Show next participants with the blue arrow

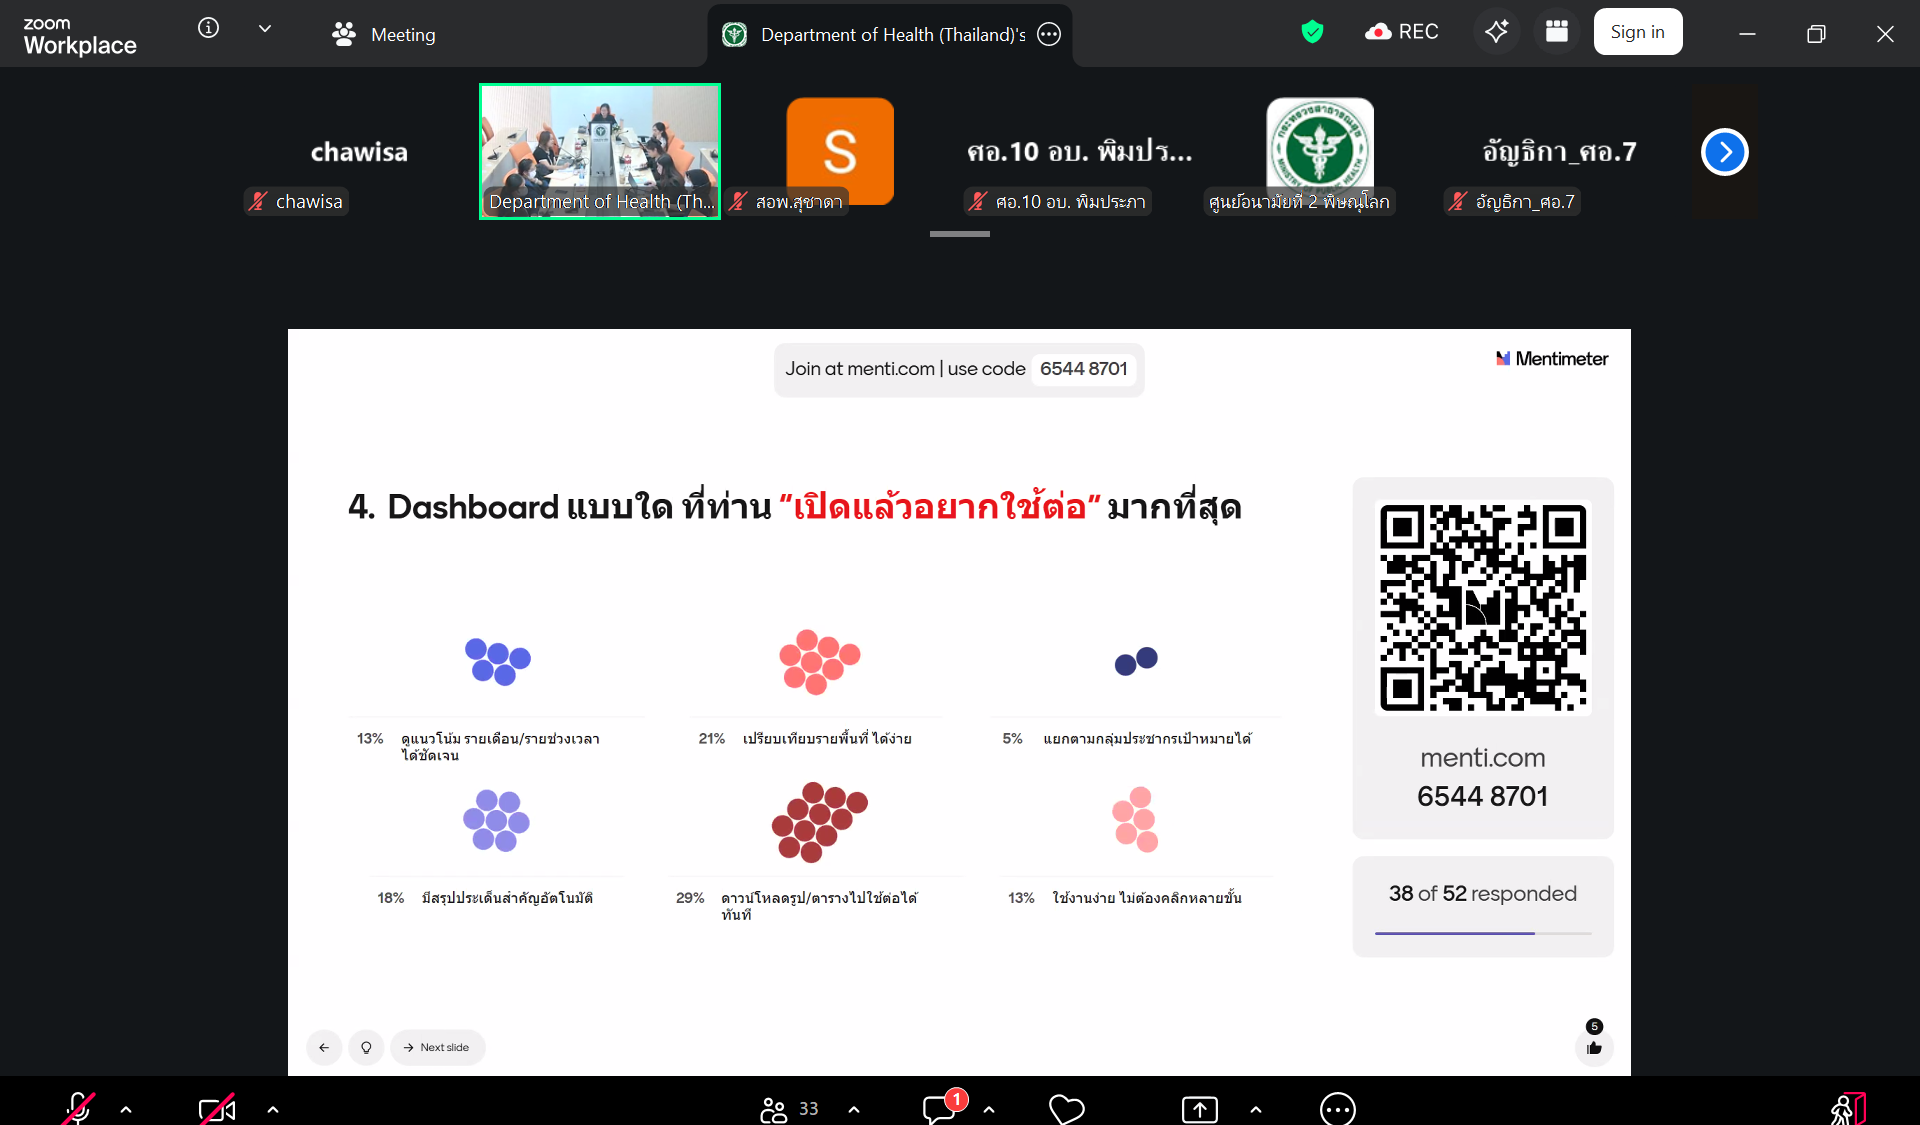click(x=1724, y=152)
